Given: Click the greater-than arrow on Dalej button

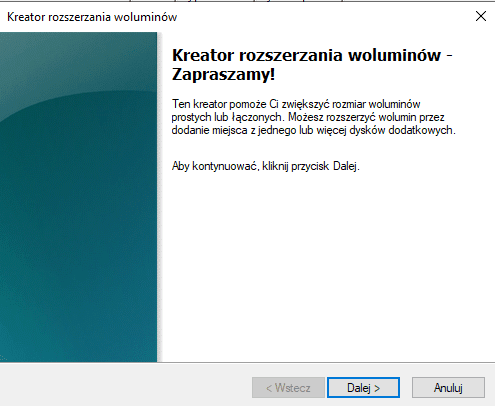Looking at the screenshot, I should click(377, 388).
